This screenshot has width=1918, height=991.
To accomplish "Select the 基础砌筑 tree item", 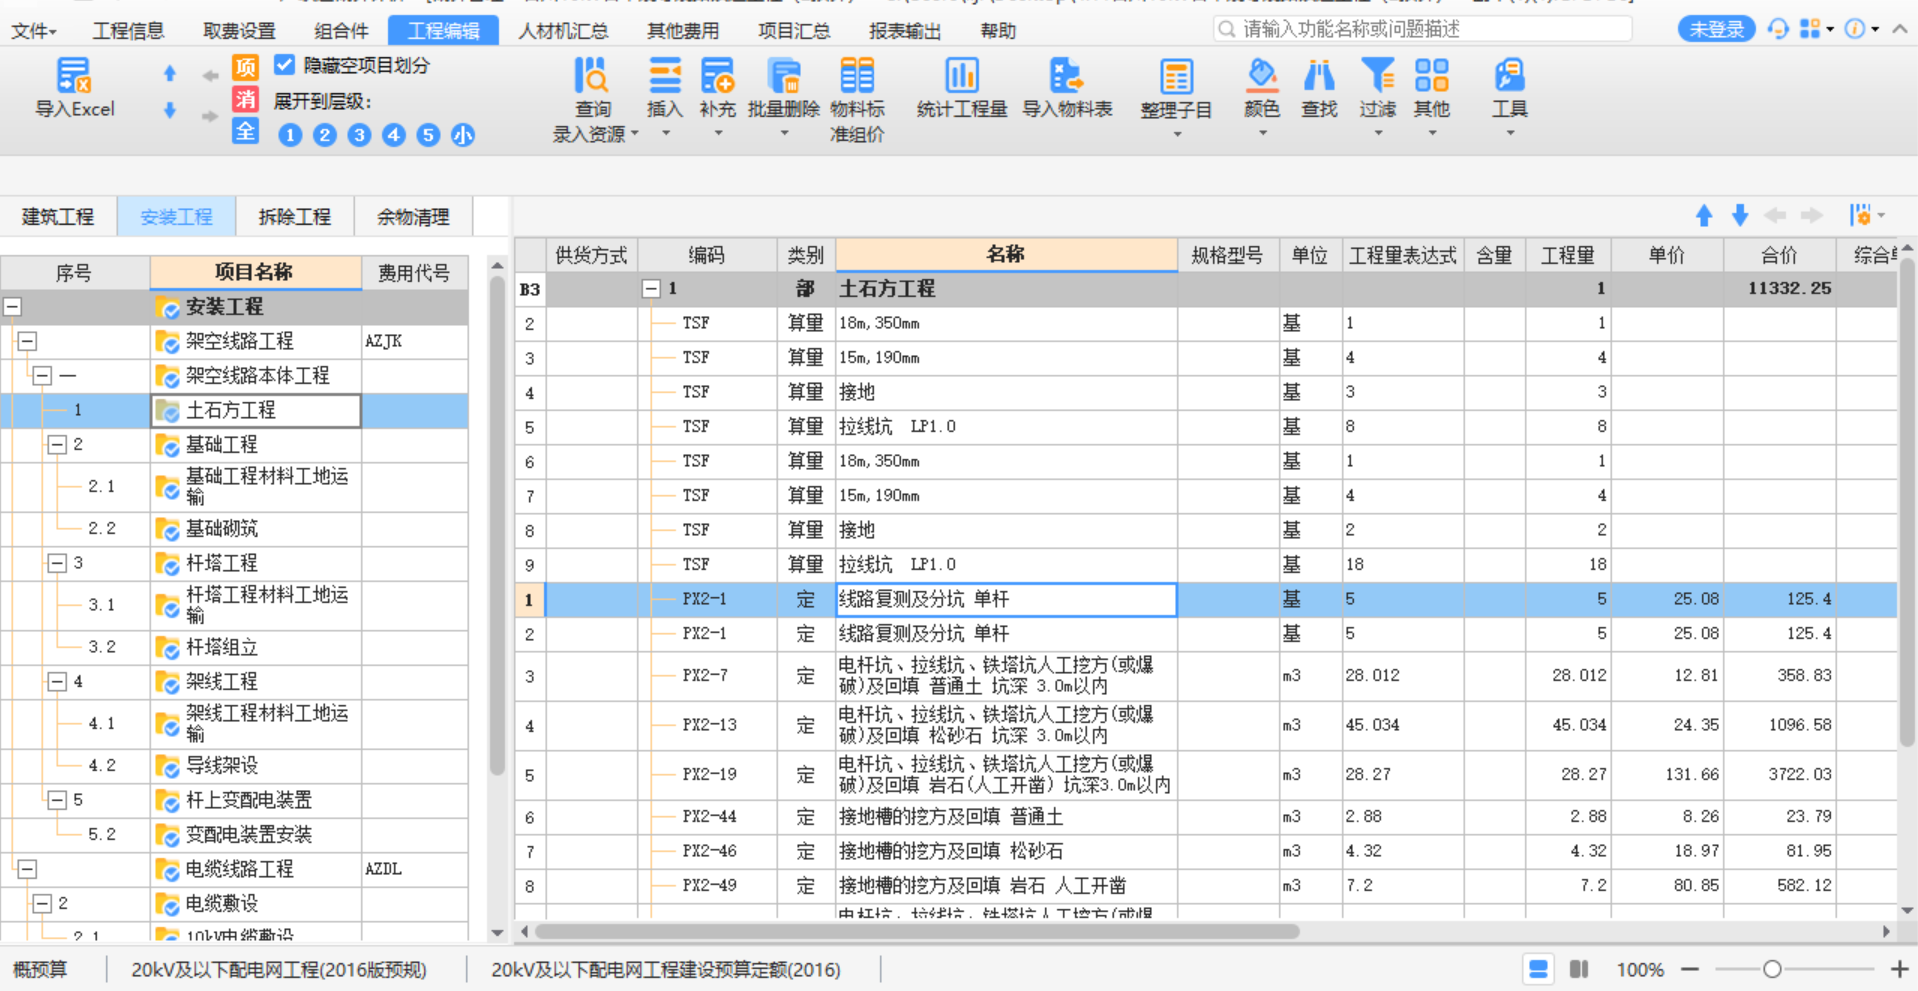I will pos(222,529).
